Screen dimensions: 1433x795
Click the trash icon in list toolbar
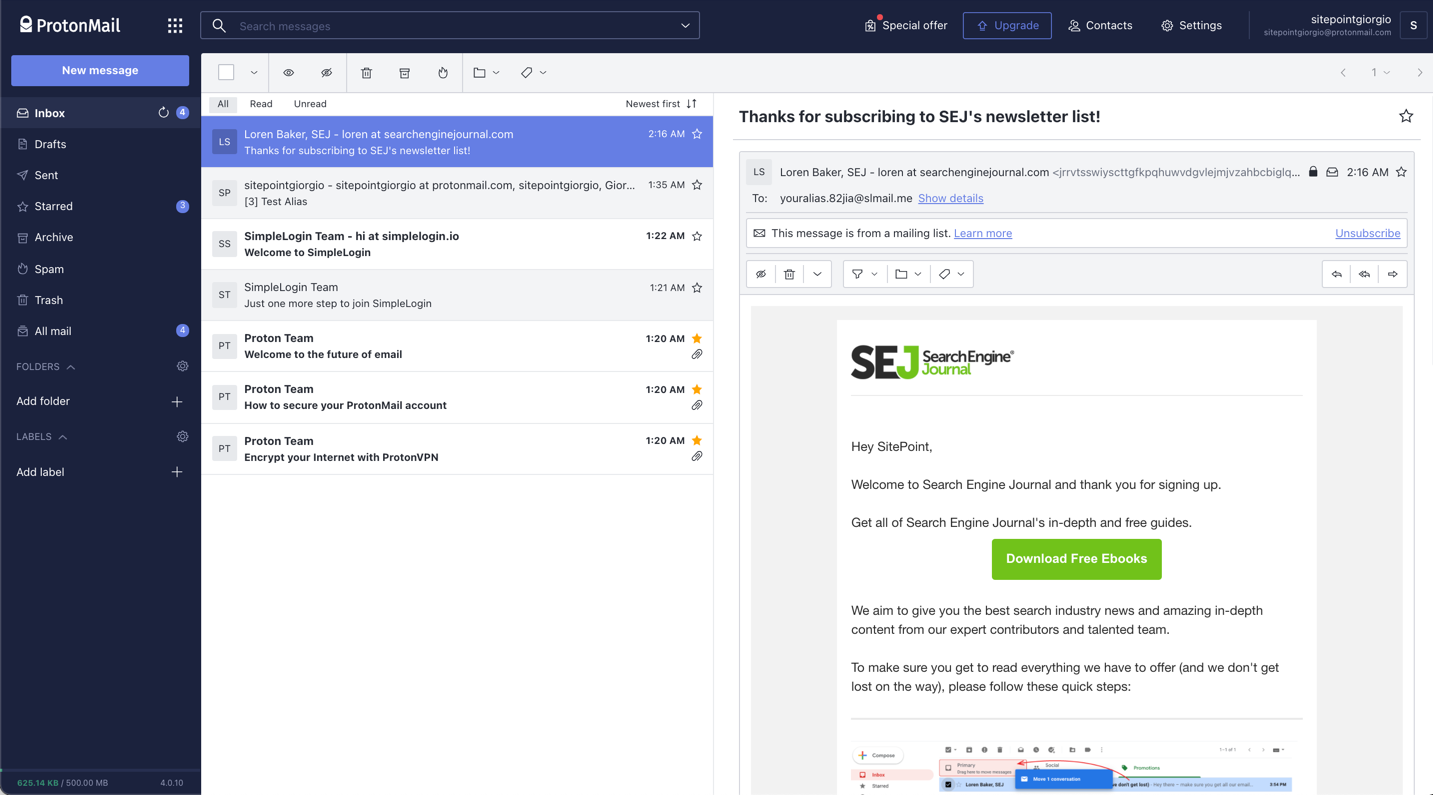[366, 73]
